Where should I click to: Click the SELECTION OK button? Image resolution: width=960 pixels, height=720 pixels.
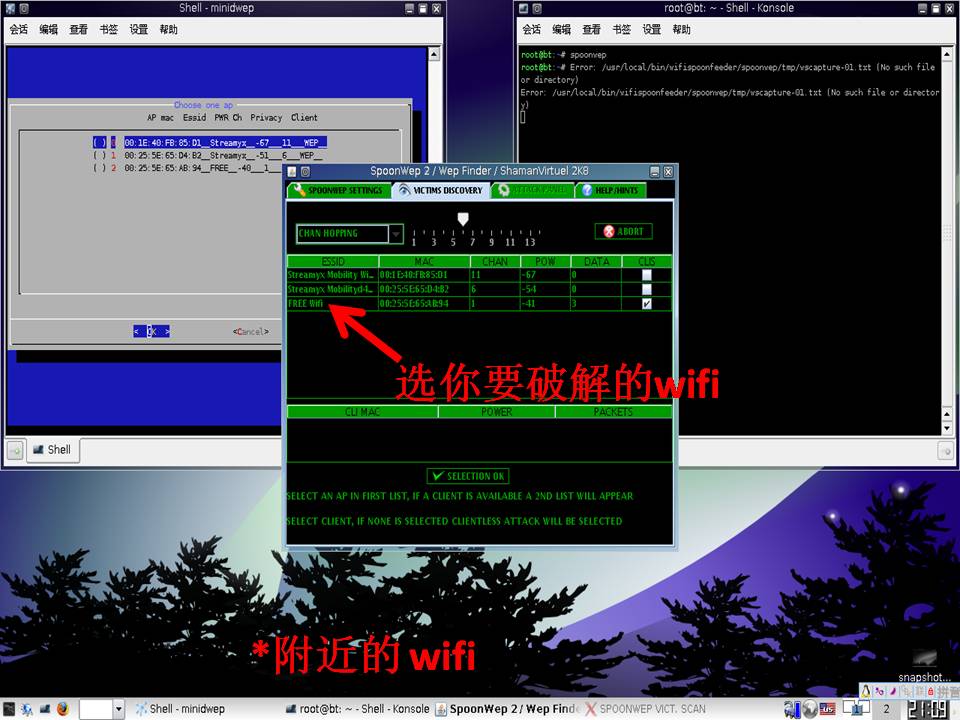[468, 476]
